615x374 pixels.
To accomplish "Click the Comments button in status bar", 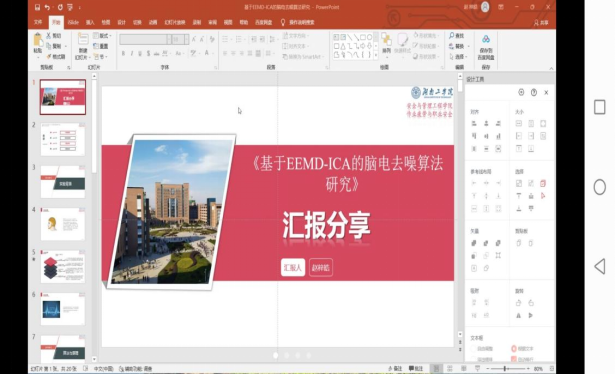I will (x=416, y=369).
